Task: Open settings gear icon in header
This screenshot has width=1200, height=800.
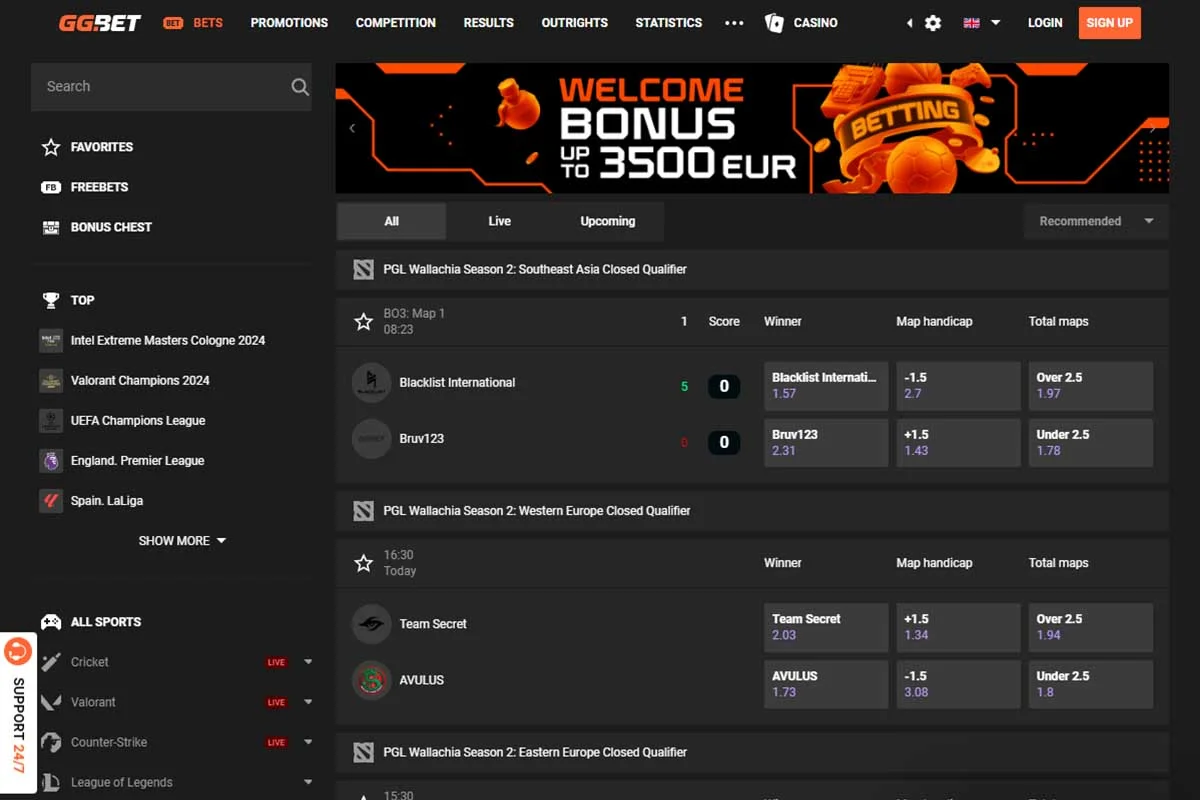Action: tap(933, 22)
